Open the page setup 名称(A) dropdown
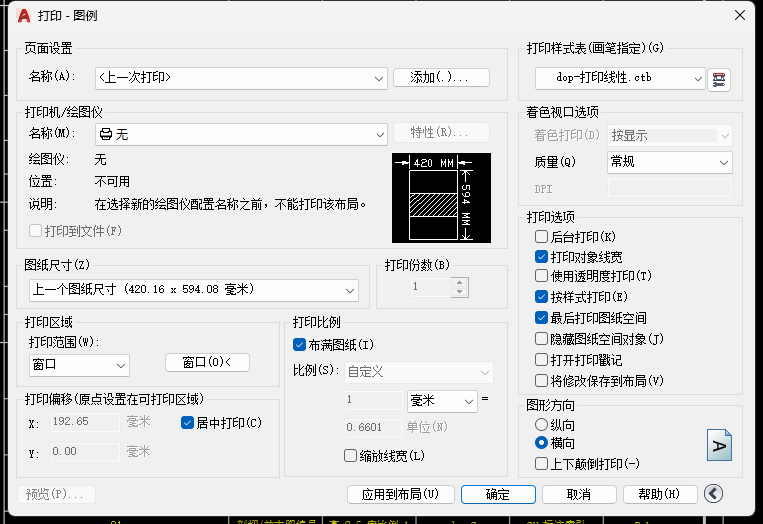 click(x=241, y=78)
